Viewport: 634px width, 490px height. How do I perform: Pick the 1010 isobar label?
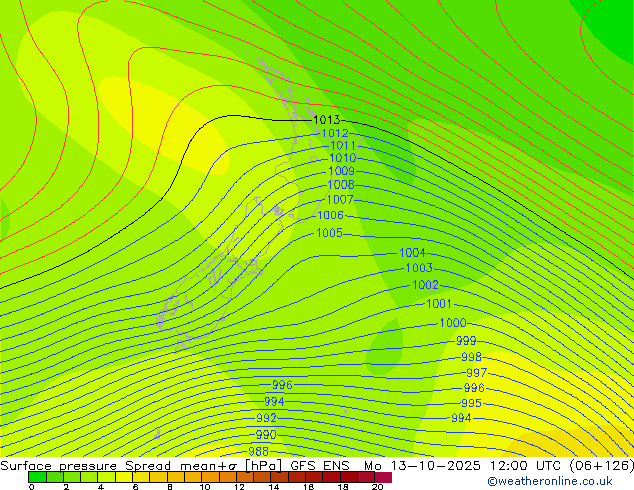[342, 158]
